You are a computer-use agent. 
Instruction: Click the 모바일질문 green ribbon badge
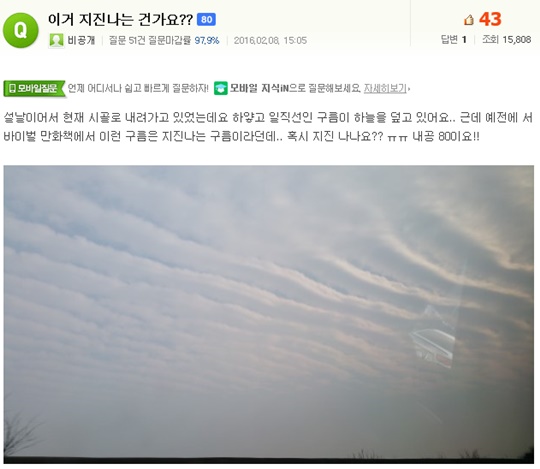coord(34,88)
